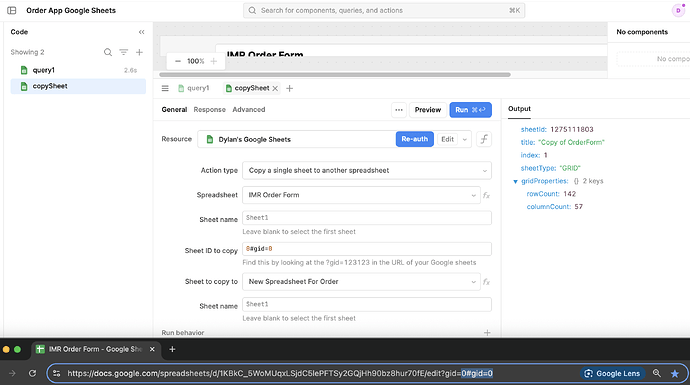Toggle fx mode for Spreadsheet field

click(486, 195)
